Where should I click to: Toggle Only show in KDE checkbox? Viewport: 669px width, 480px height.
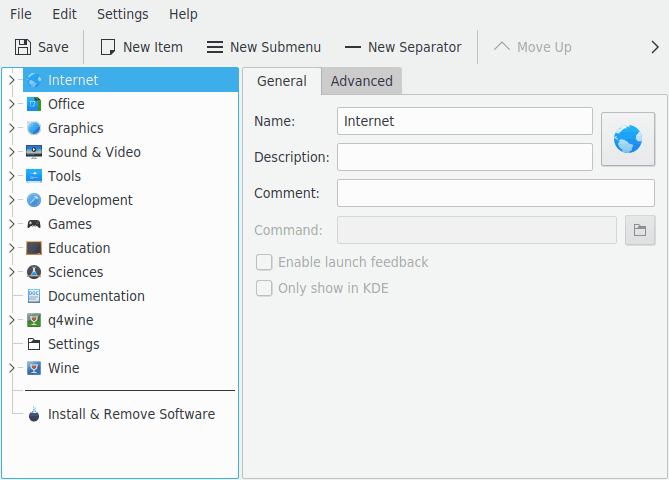pyautogui.click(x=265, y=288)
